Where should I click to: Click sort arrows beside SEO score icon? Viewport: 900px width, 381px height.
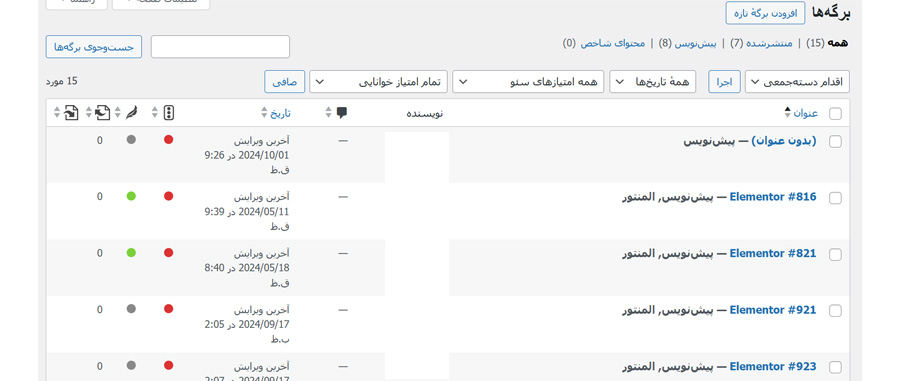coord(154,112)
